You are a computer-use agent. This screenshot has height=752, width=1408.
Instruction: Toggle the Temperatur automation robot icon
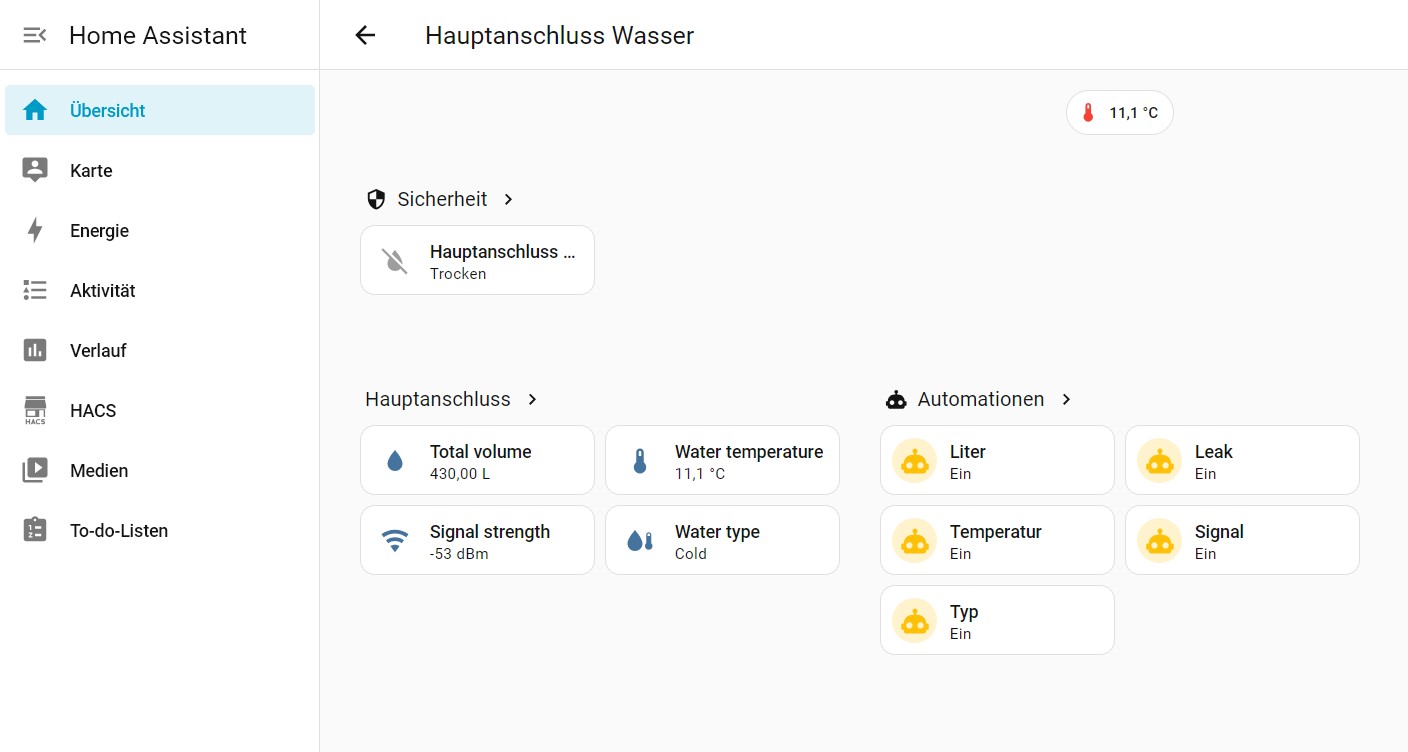tap(914, 541)
